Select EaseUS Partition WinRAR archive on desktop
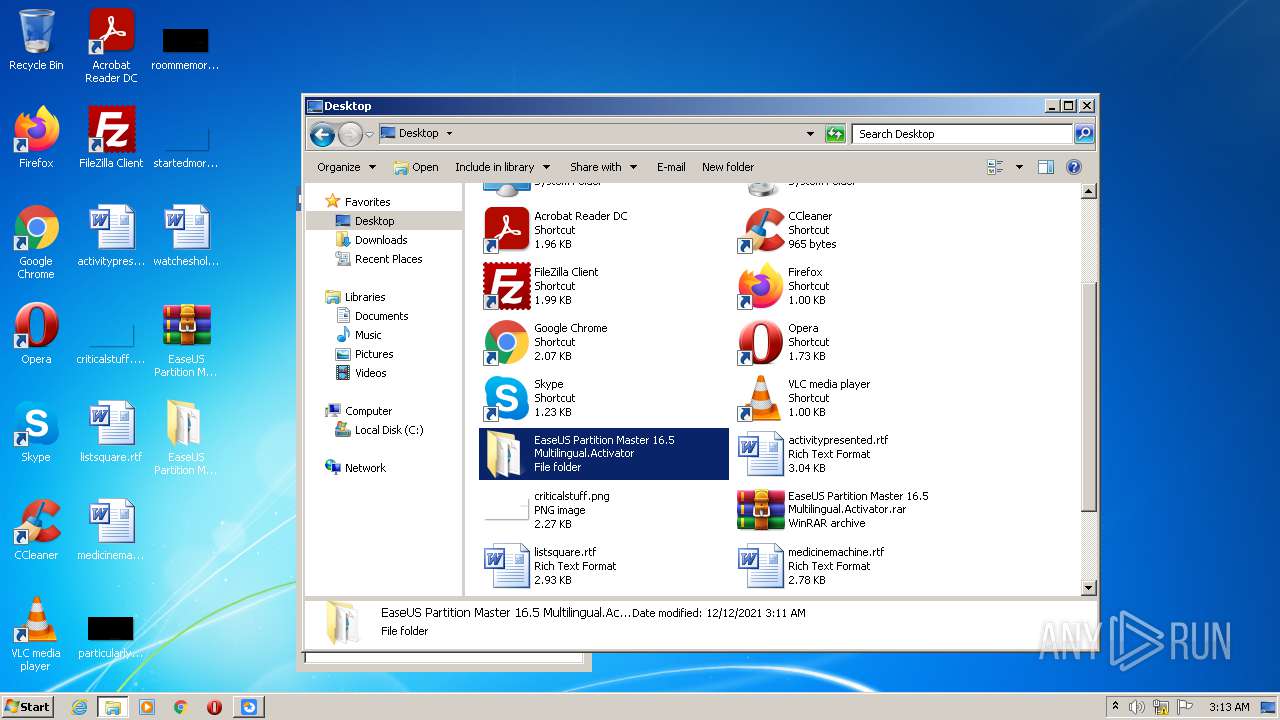Viewport: 1280px width, 720px height. pos(186,340)
